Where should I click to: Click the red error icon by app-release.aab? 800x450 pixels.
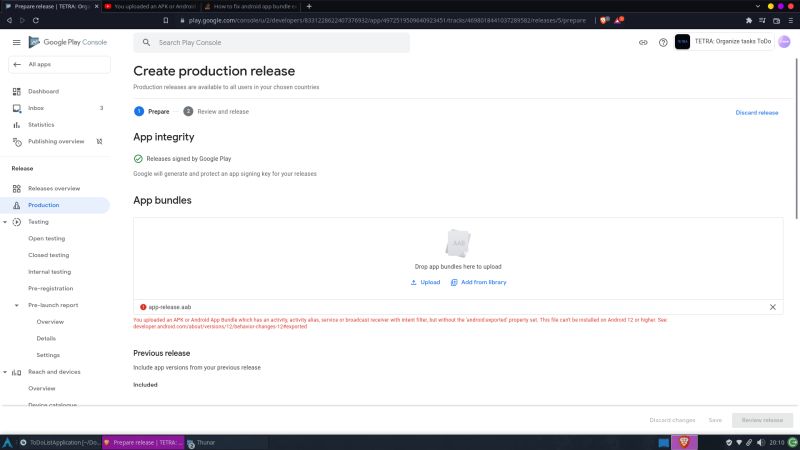[143, 307]
